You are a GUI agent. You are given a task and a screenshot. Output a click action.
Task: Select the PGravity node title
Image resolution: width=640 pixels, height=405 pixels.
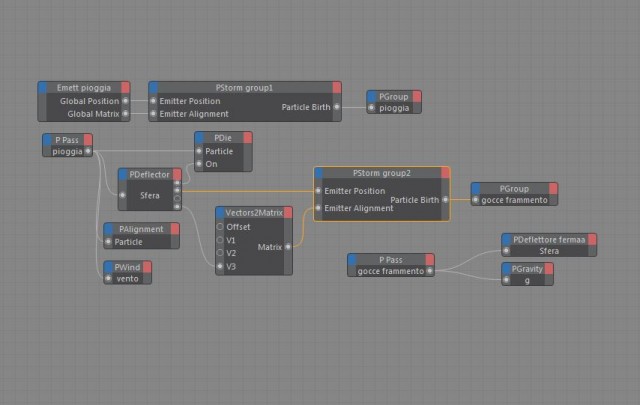tap(527, 269)
